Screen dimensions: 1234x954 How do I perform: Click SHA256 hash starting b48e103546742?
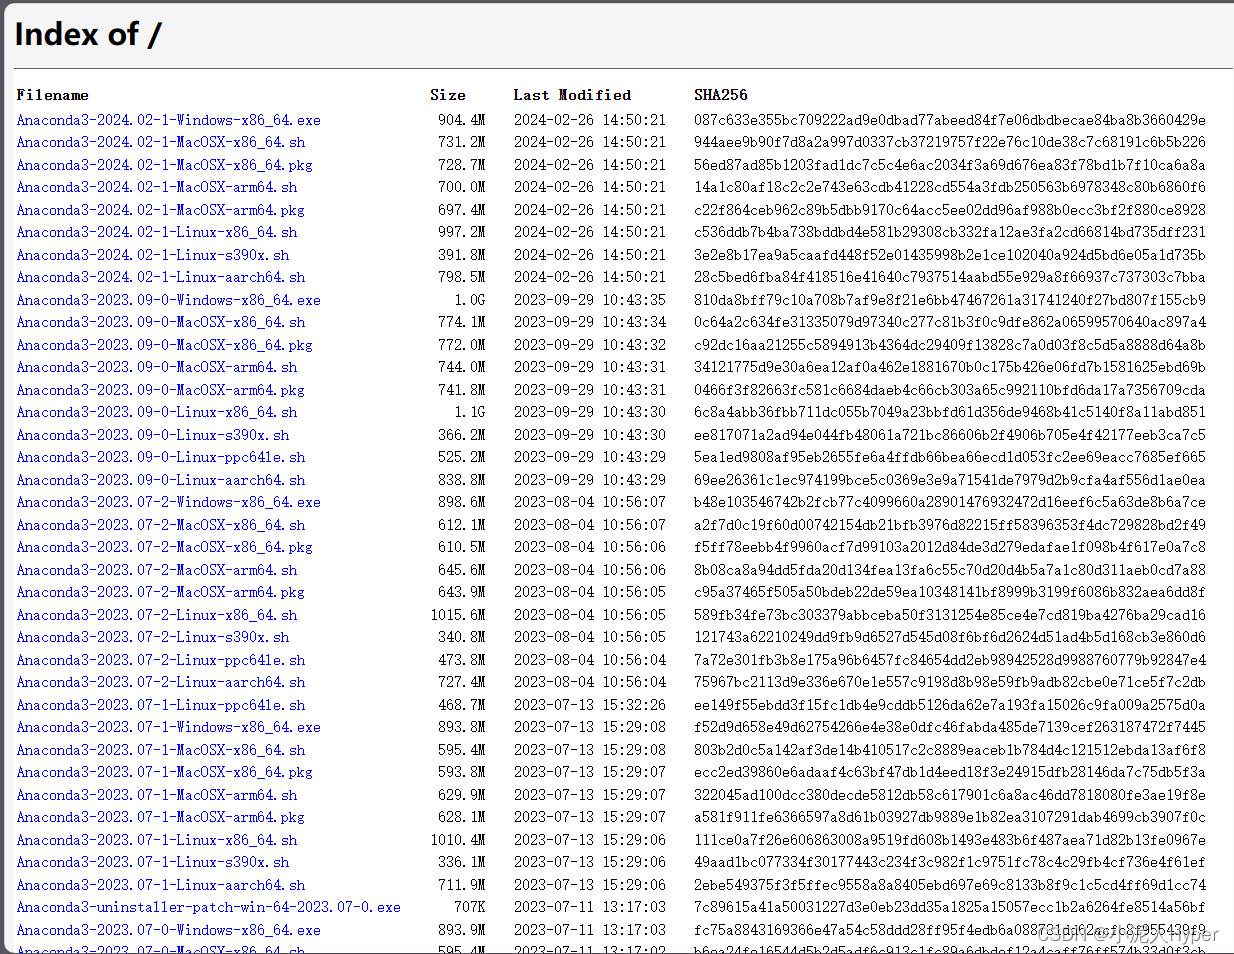pyautogui.click(x=950, y=502)
